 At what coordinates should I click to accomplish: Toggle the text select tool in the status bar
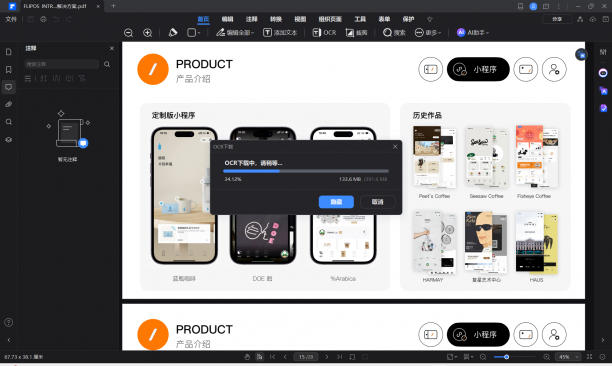[259, 357]
